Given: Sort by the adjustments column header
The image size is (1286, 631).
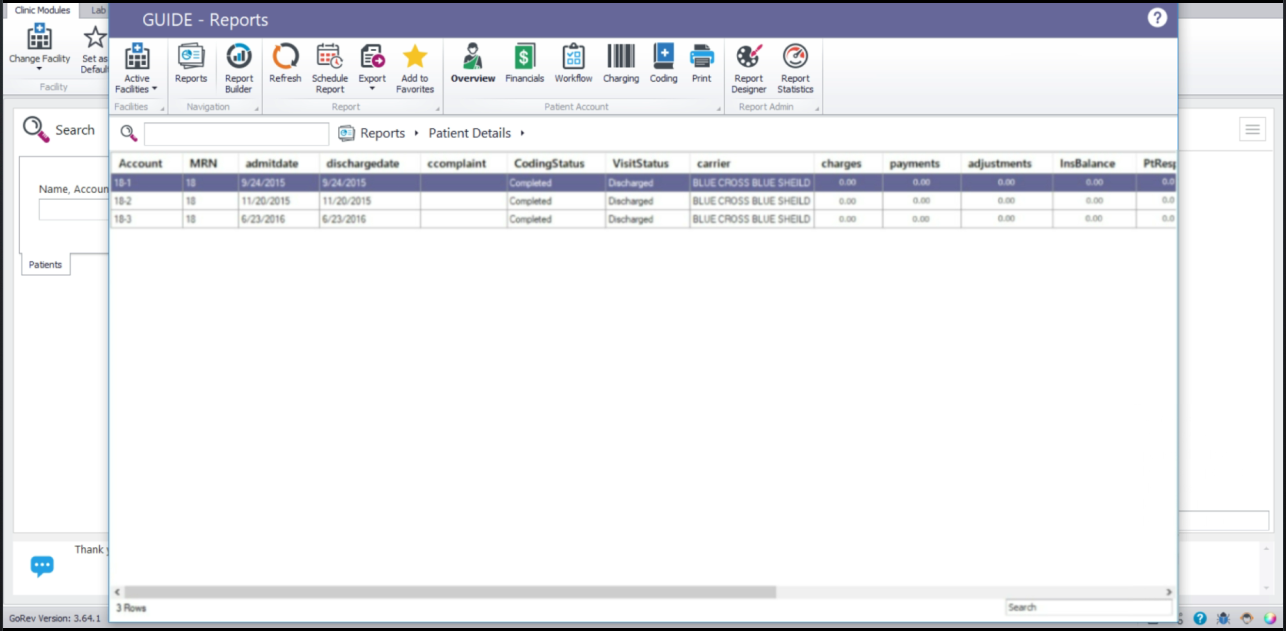Looking at the screenshot, I should point(1007,164).
